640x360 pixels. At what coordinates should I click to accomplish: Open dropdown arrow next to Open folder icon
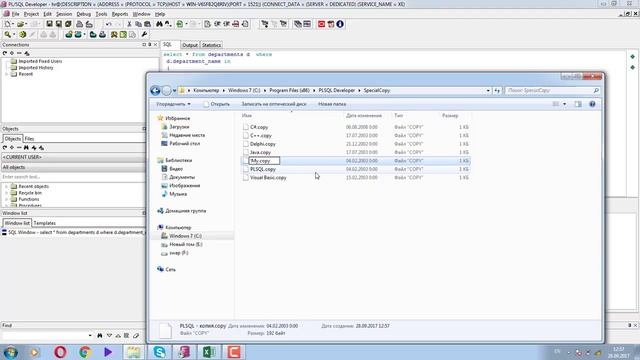coord(26,24)
